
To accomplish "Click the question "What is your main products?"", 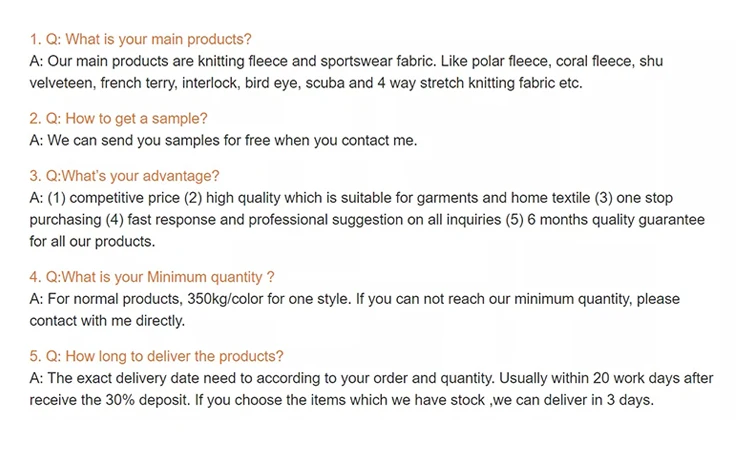I will (x=140, y=39).
